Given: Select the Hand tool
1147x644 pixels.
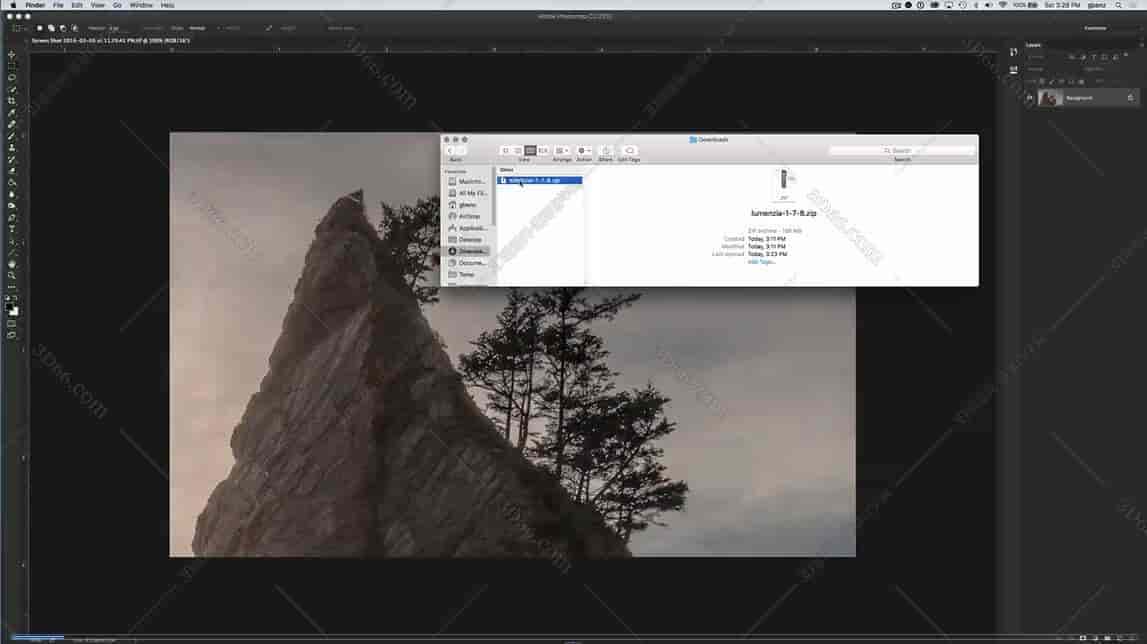Looking at the screenshot, I should pyautogui.click(x=12, y=264).
